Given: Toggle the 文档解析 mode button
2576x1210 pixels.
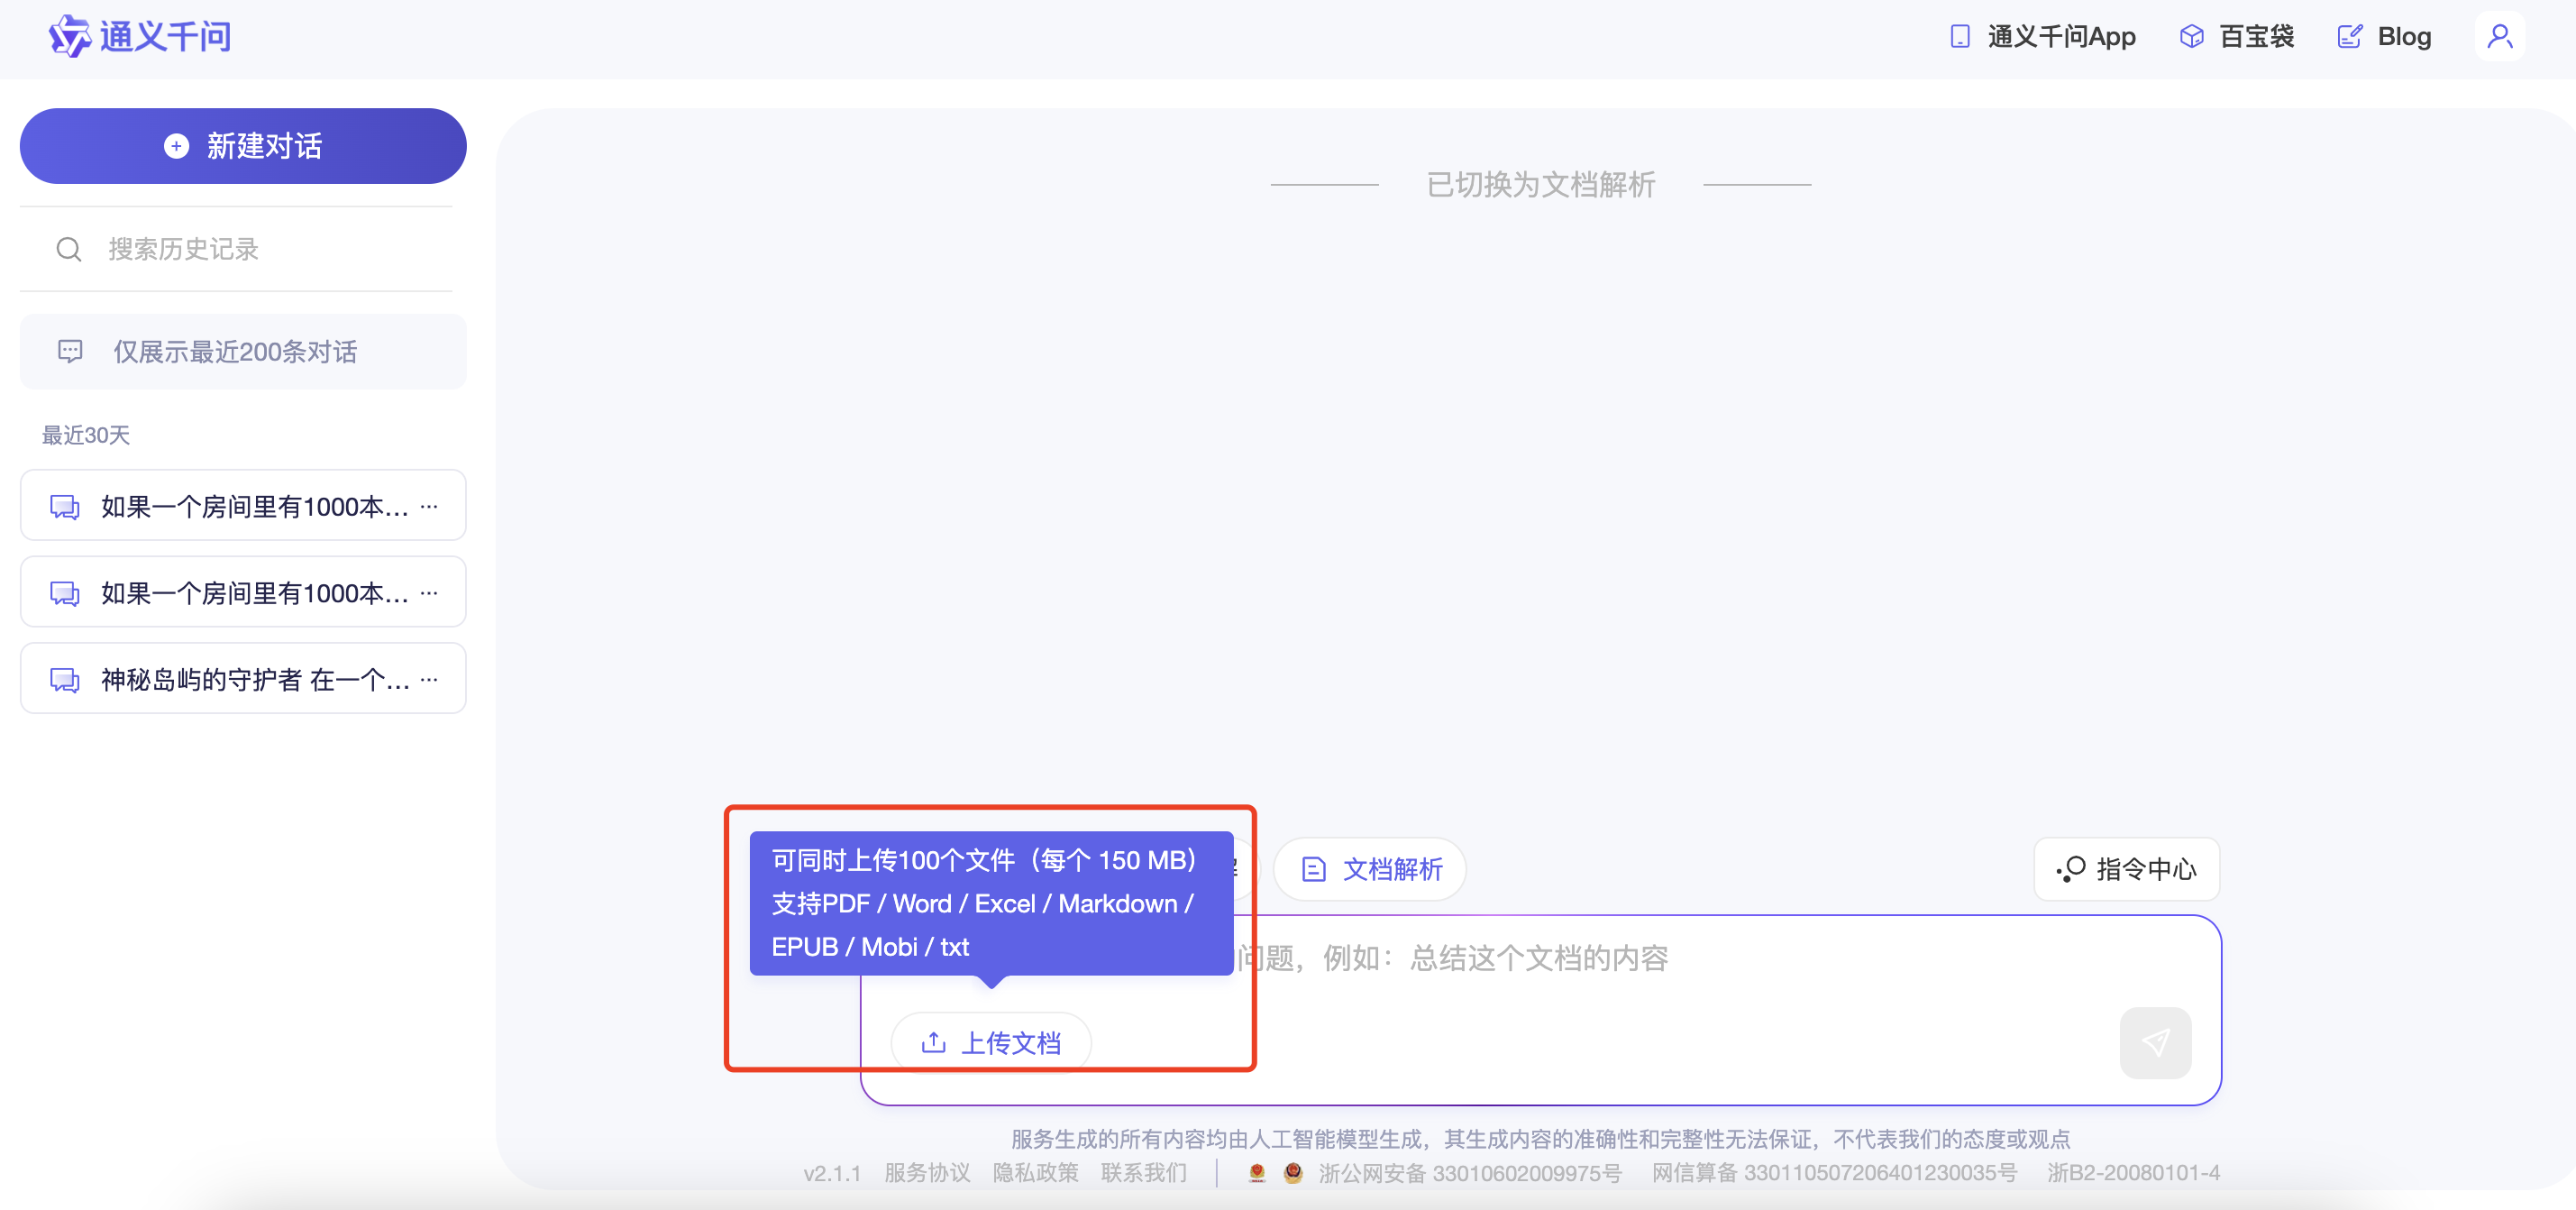Looking at the screenshot, I should coord(1370,869).
